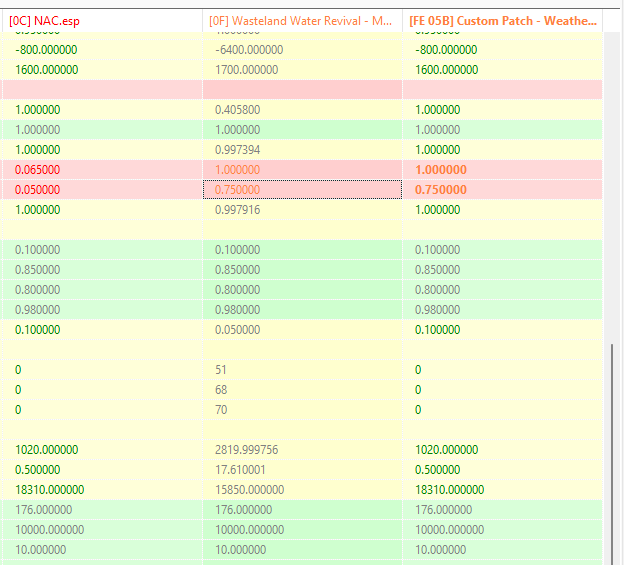This screenshot has height=565, width=624.
Task: Select the [0C] NAC.esp column header
Action: pyautogui.click(x=102, y=21)
